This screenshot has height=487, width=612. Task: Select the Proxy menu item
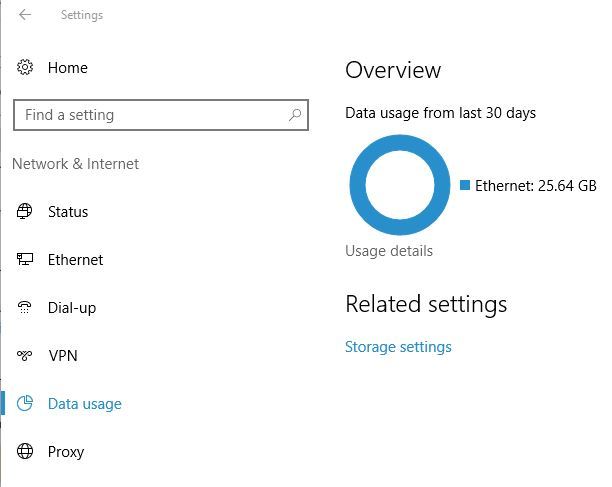[x=66, y=452]
